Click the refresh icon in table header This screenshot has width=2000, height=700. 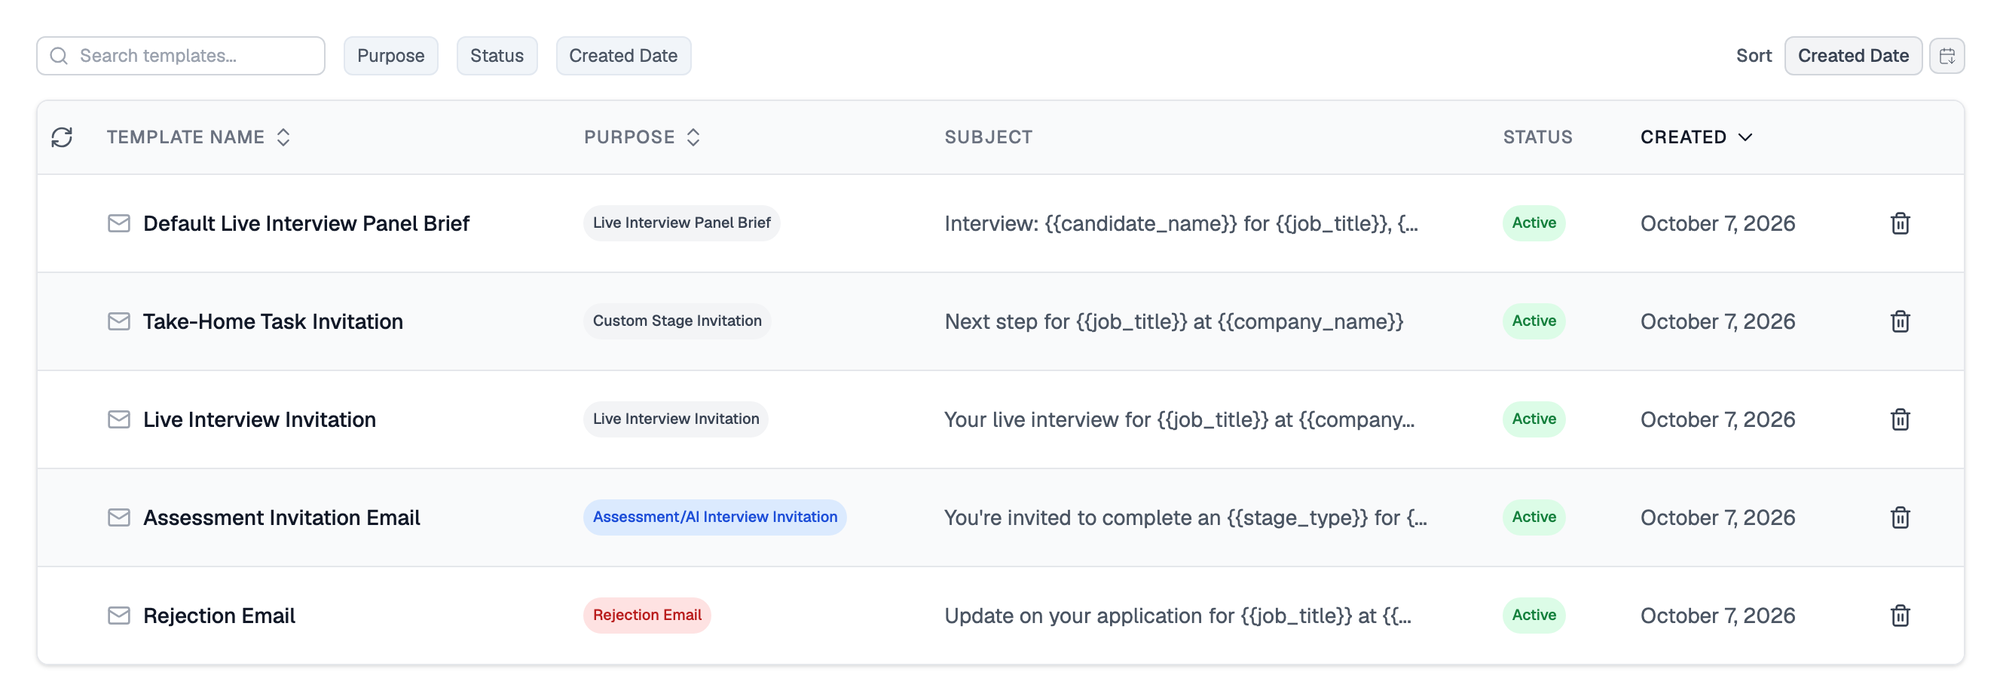pos(62,137)
